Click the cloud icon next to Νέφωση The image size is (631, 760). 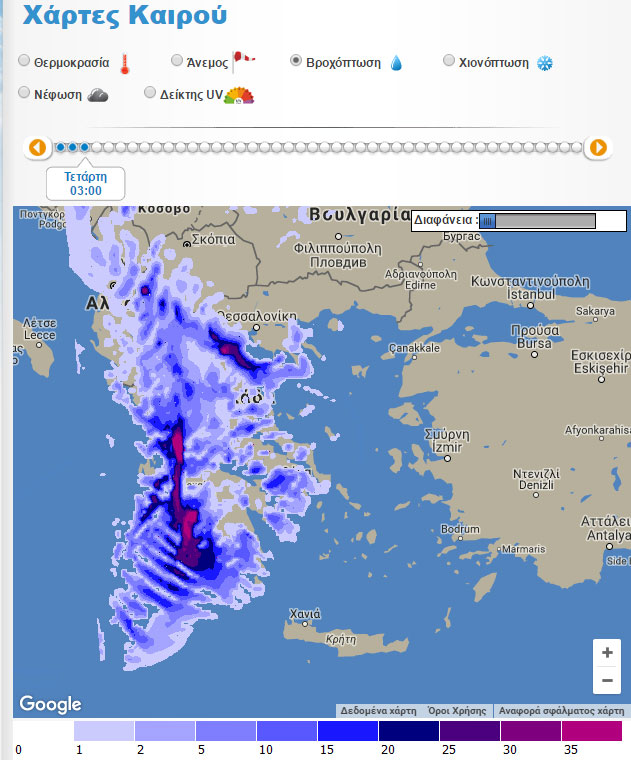97,95
